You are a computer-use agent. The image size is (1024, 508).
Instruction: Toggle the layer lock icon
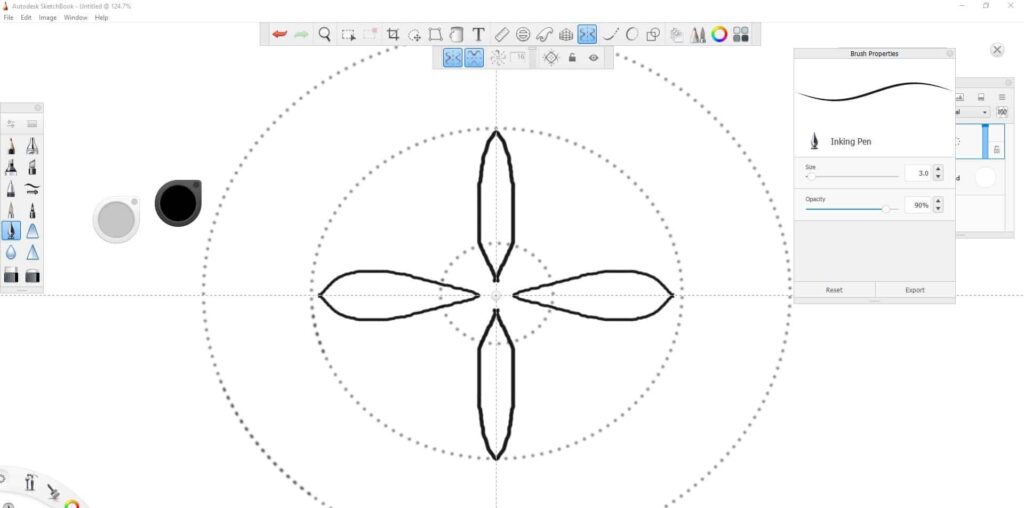[x=996, y=150]
